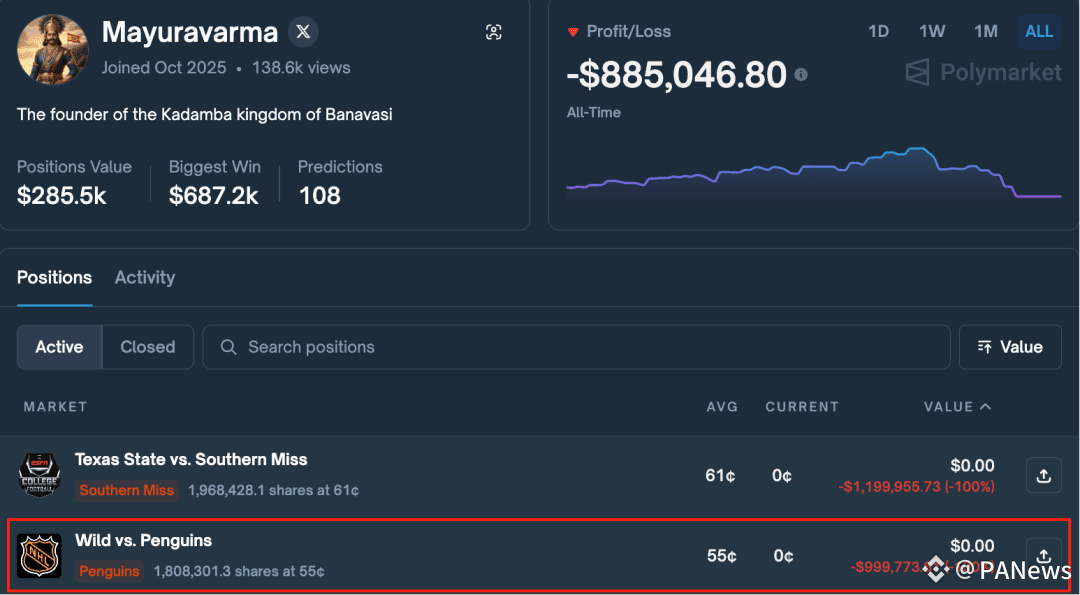The image size is (1080, 595).
Task: Open the Wild vs. Penguins market
Action: click(143, 541)
